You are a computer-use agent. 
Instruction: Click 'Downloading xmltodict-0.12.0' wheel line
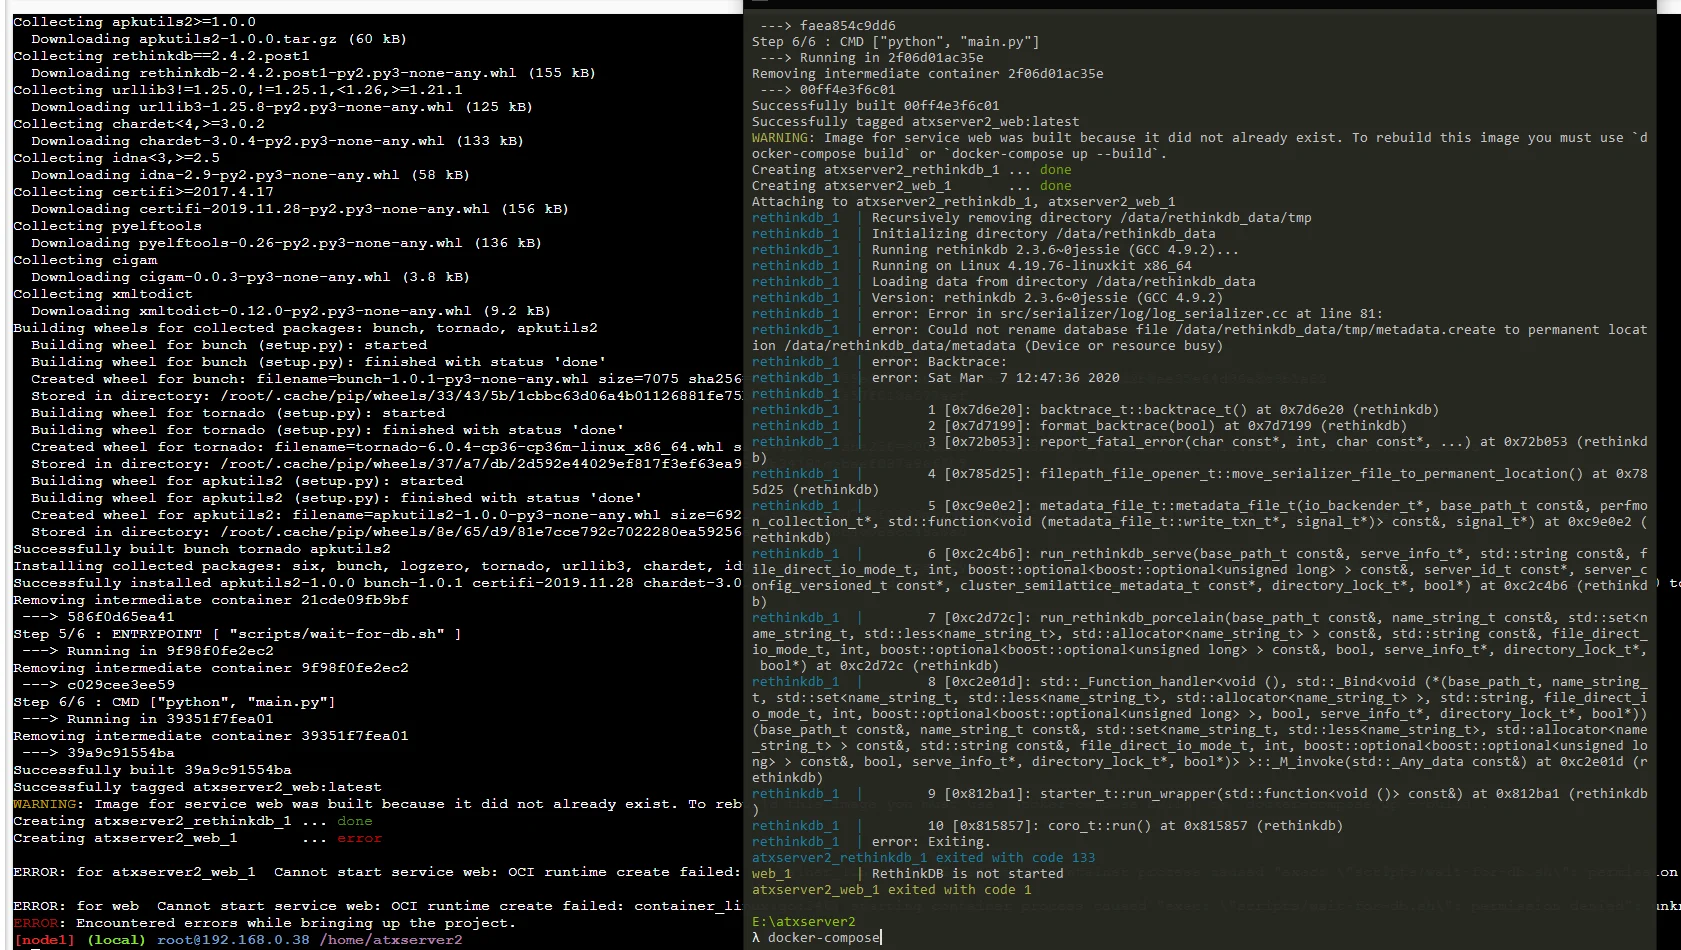(290, 311)
